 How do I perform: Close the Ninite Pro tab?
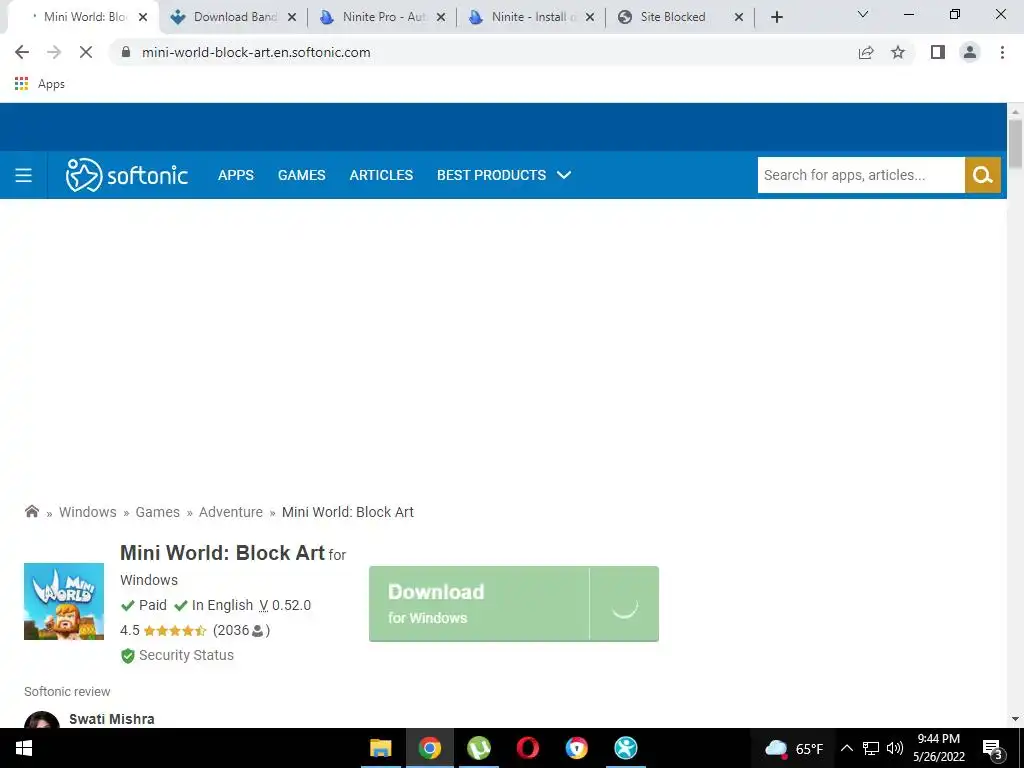coord(441,17)
